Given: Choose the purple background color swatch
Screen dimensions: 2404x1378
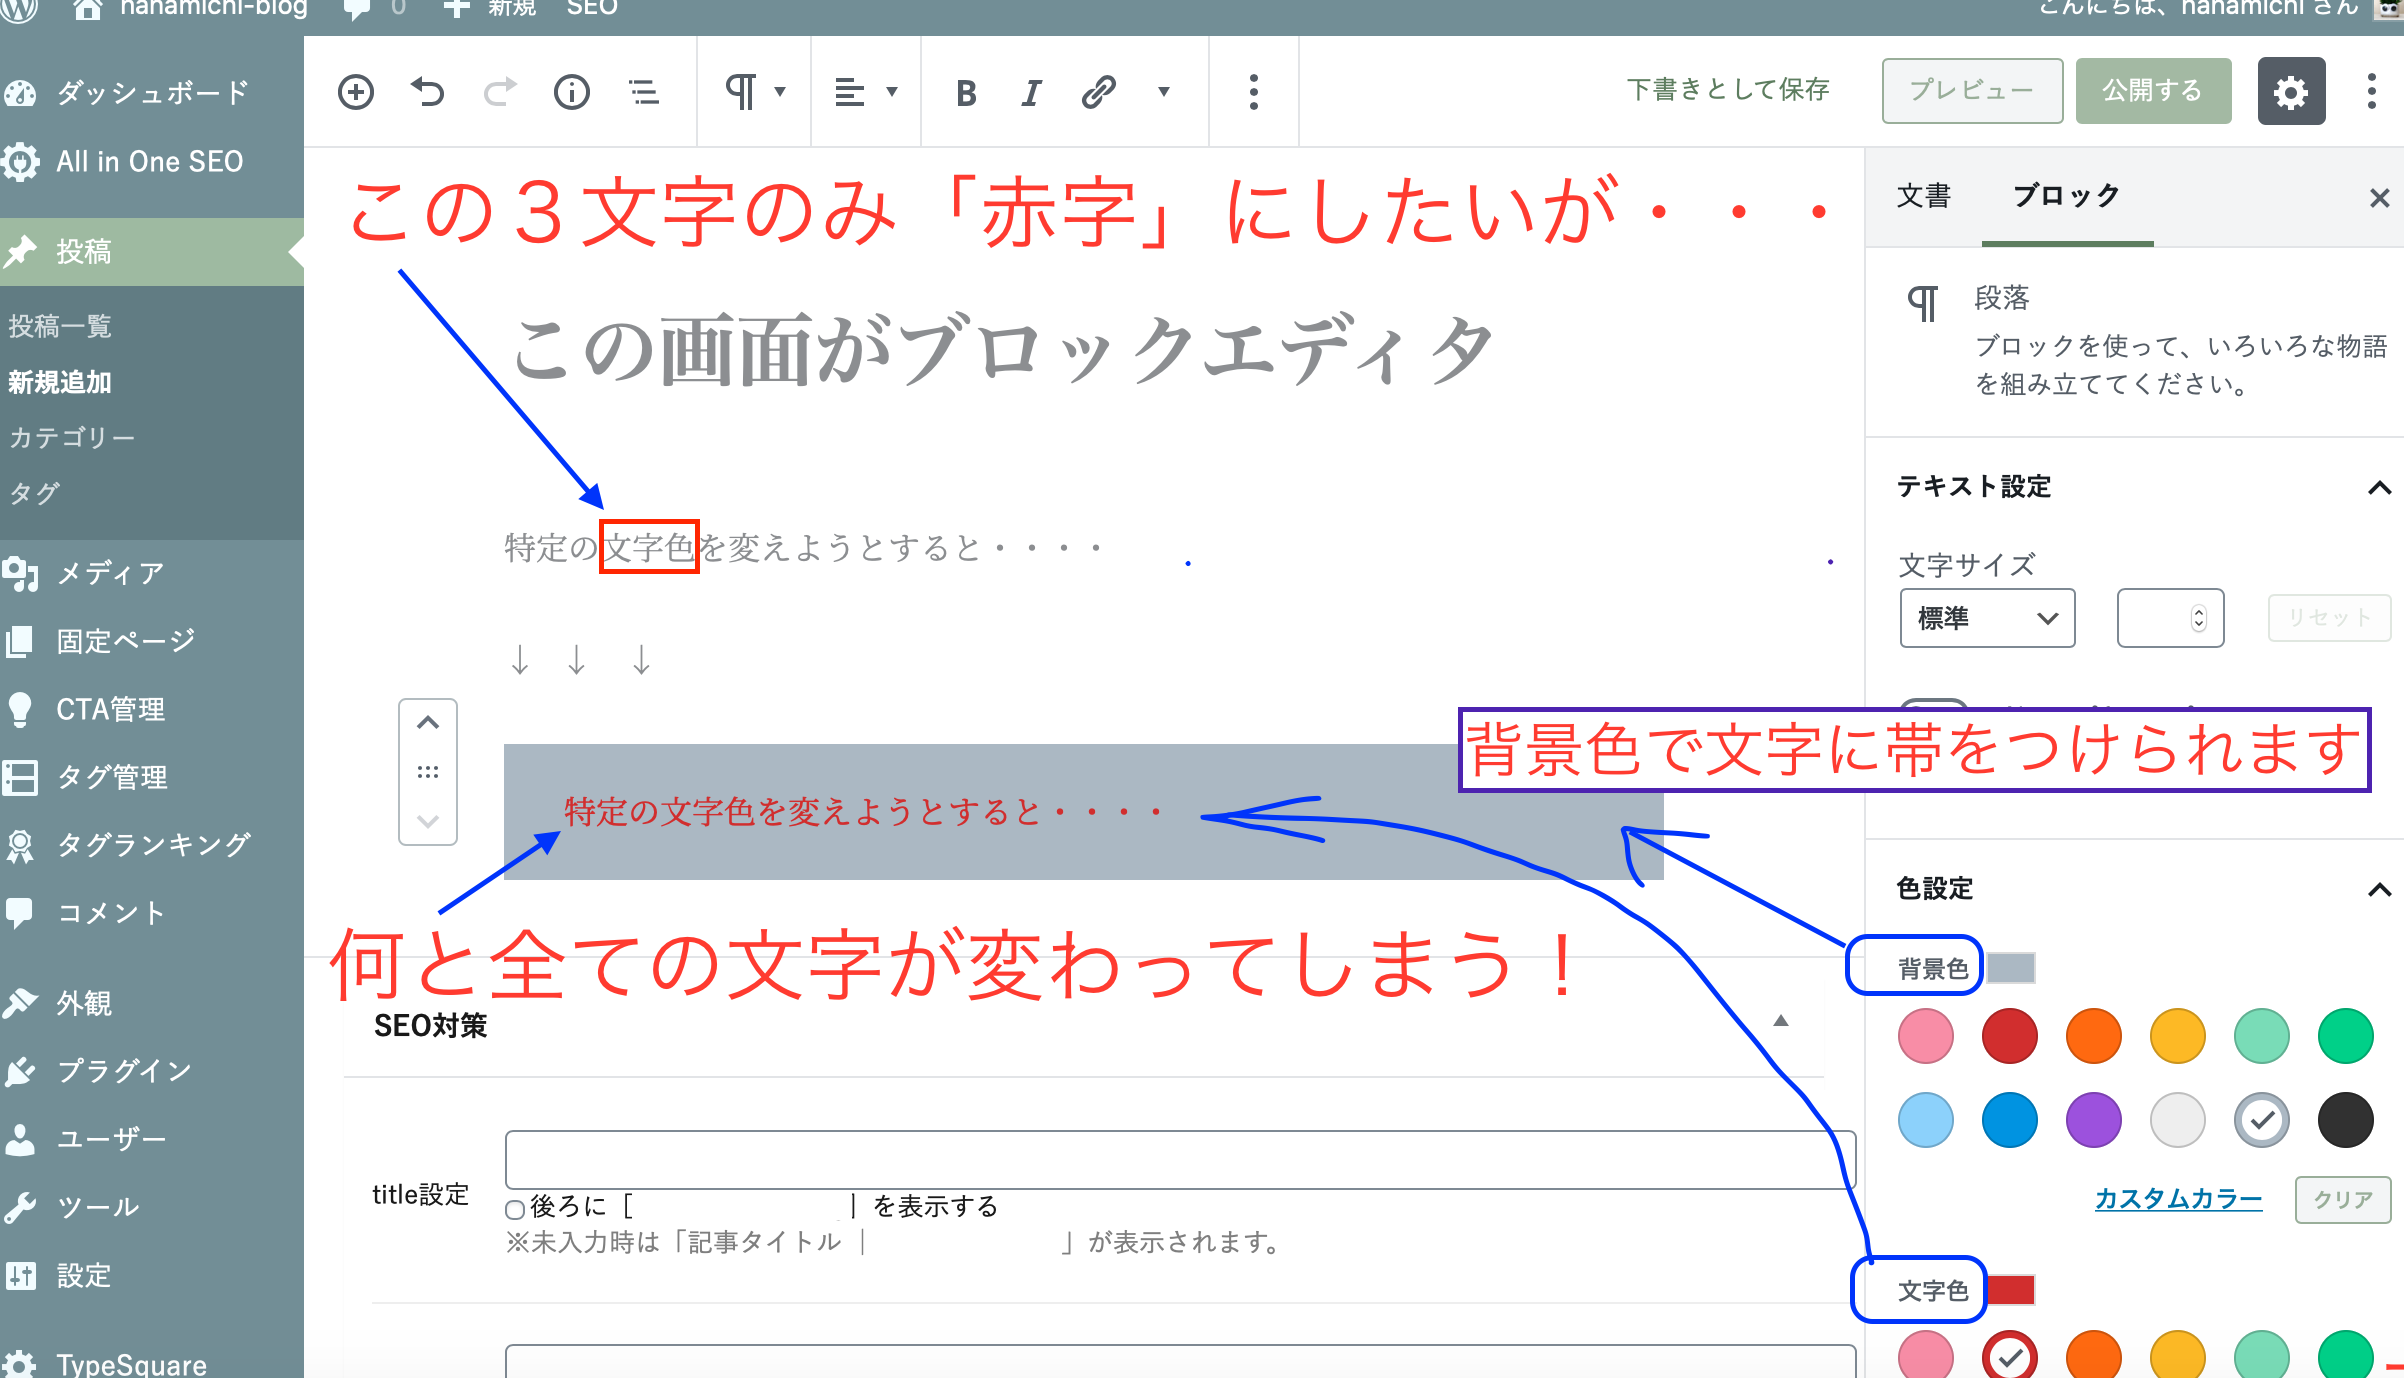Looking at the screenshot, I should click(2093, 1120).
